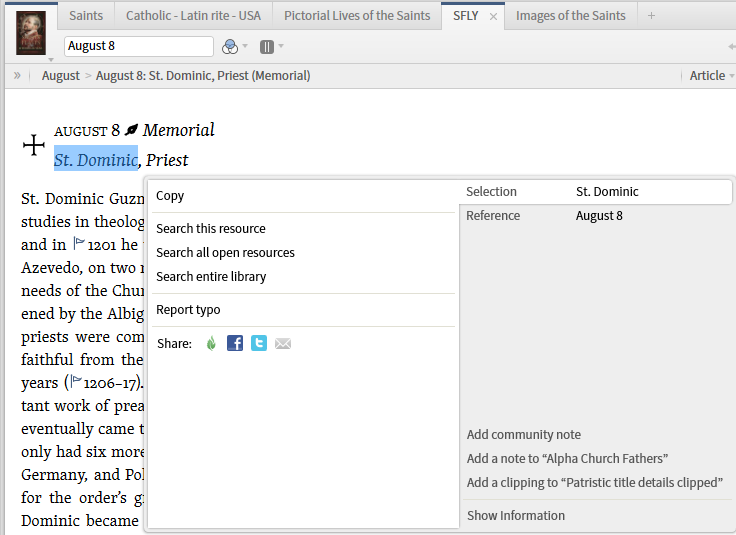Screen dimensions: 736x535
Task: Open the Images of the Saints tab
Action: tap(570, 15)
